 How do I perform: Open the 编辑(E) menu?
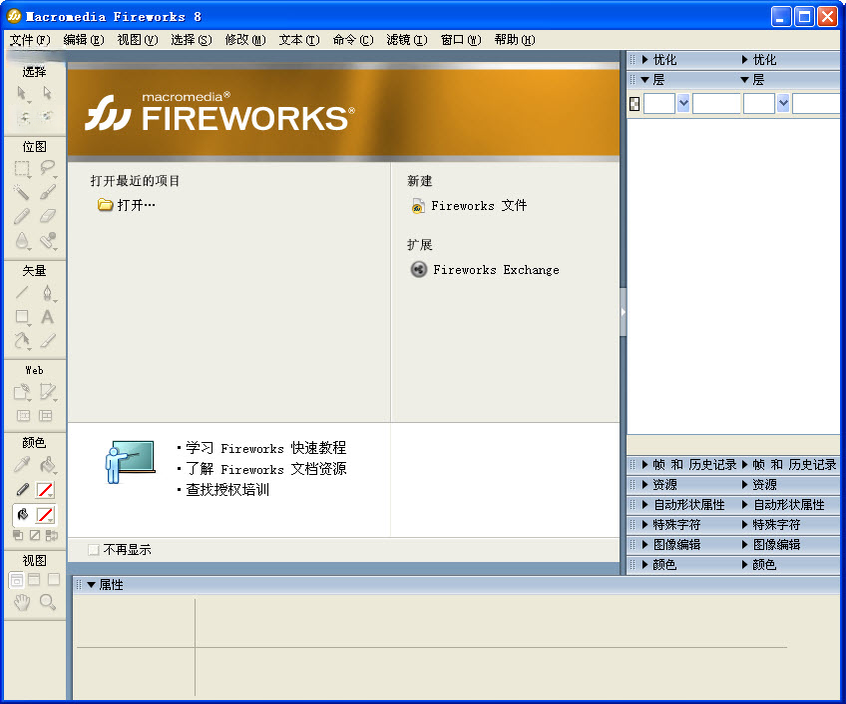pos(84,40)
